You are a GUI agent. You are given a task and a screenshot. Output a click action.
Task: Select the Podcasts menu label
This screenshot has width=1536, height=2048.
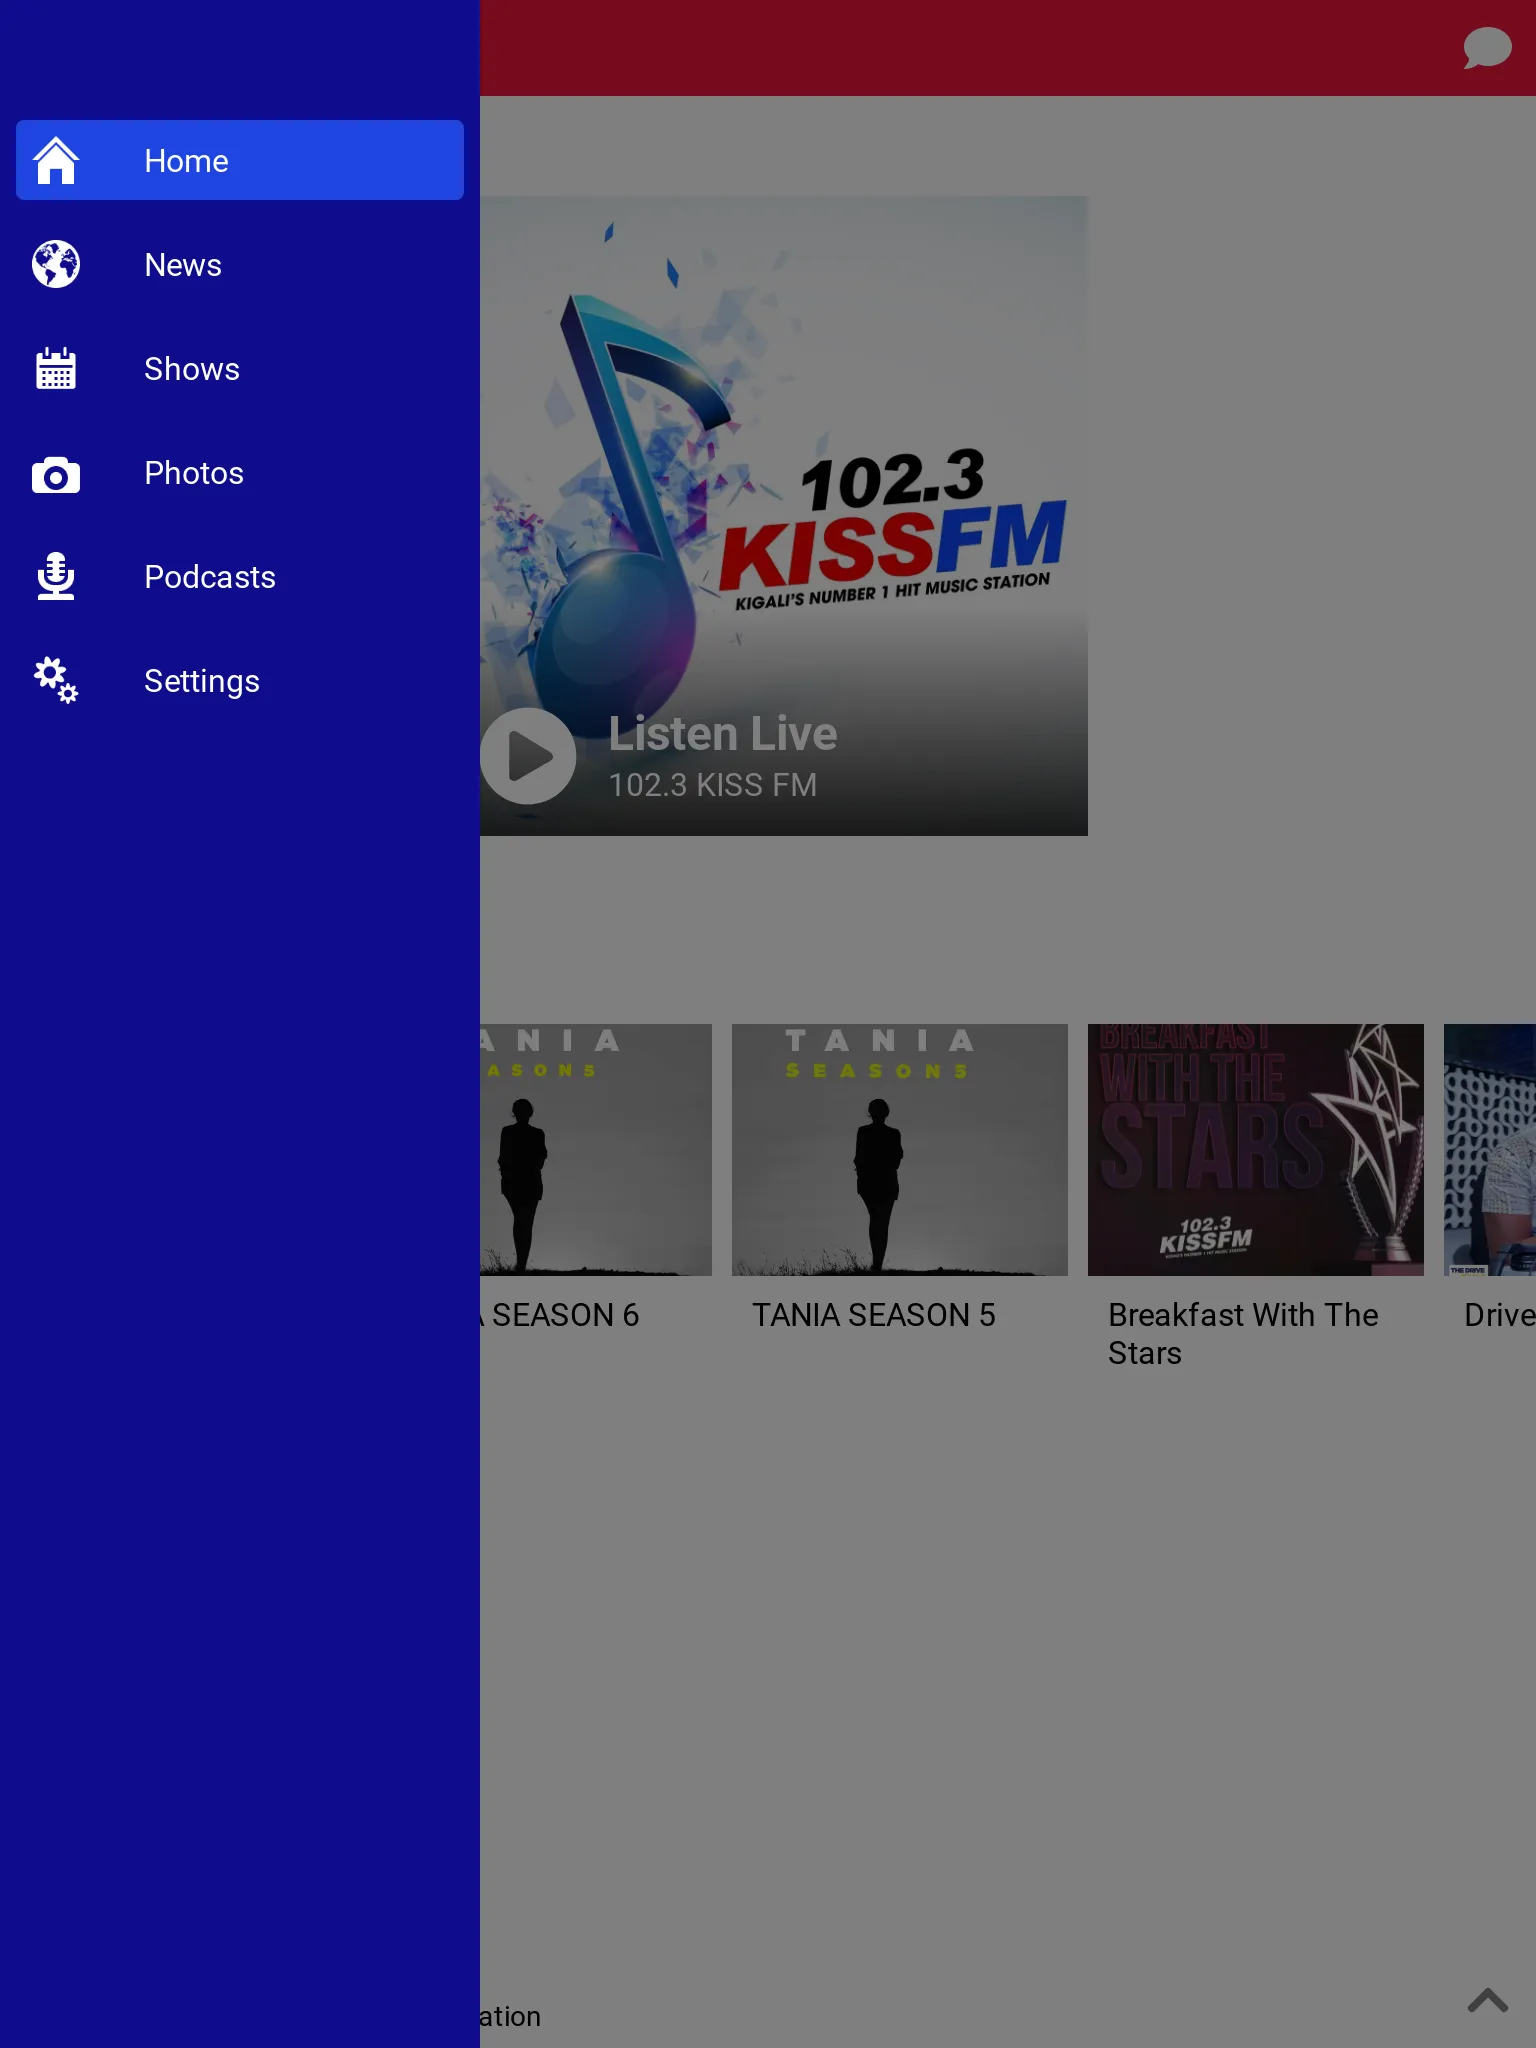(x=210, y=577)
